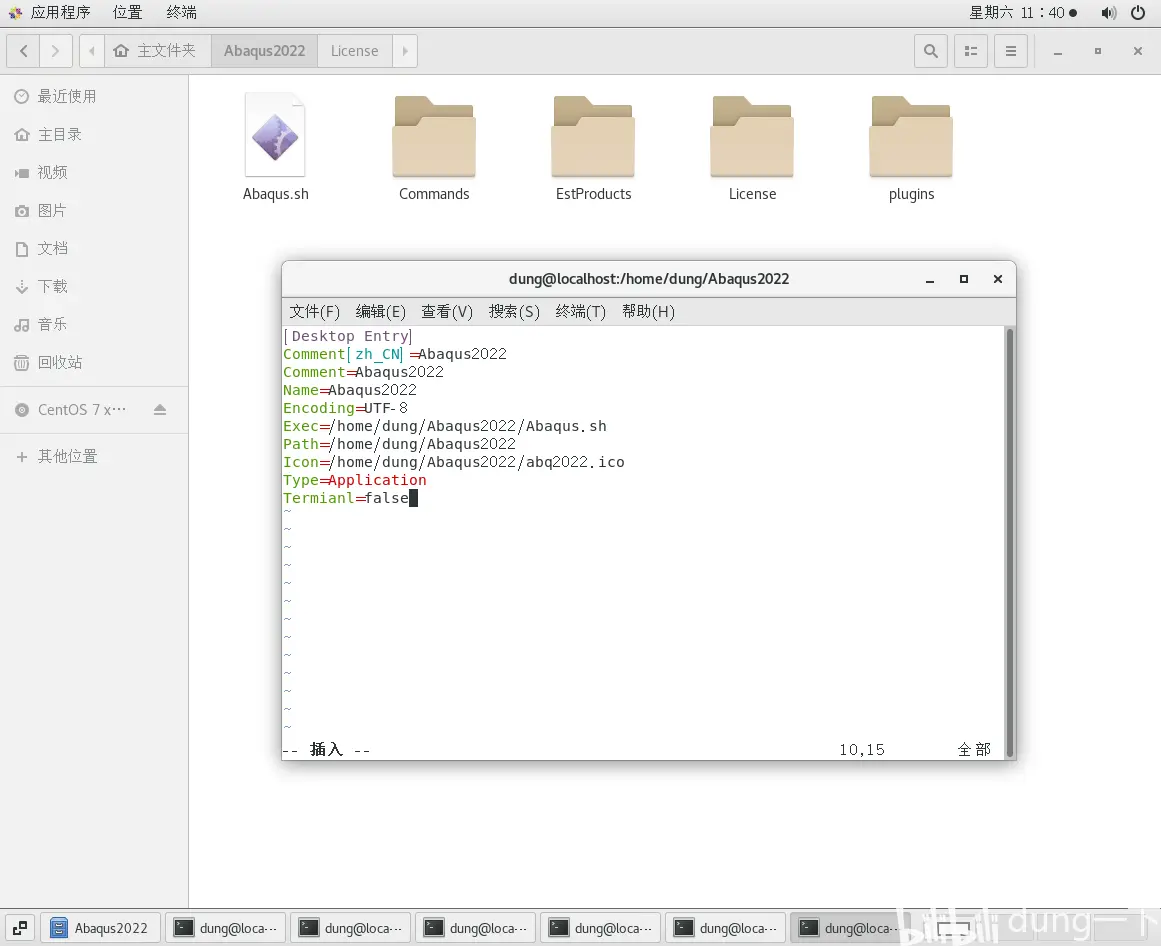Minimize the terminal window
This screenshot has width=1161, height=946.
pos(930,280)
